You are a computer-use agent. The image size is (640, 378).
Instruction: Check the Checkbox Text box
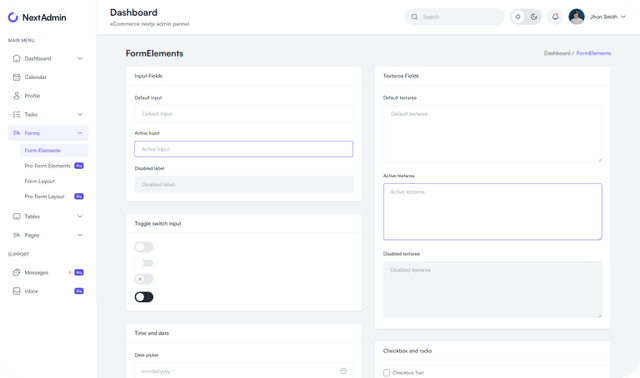pos(387,373)
